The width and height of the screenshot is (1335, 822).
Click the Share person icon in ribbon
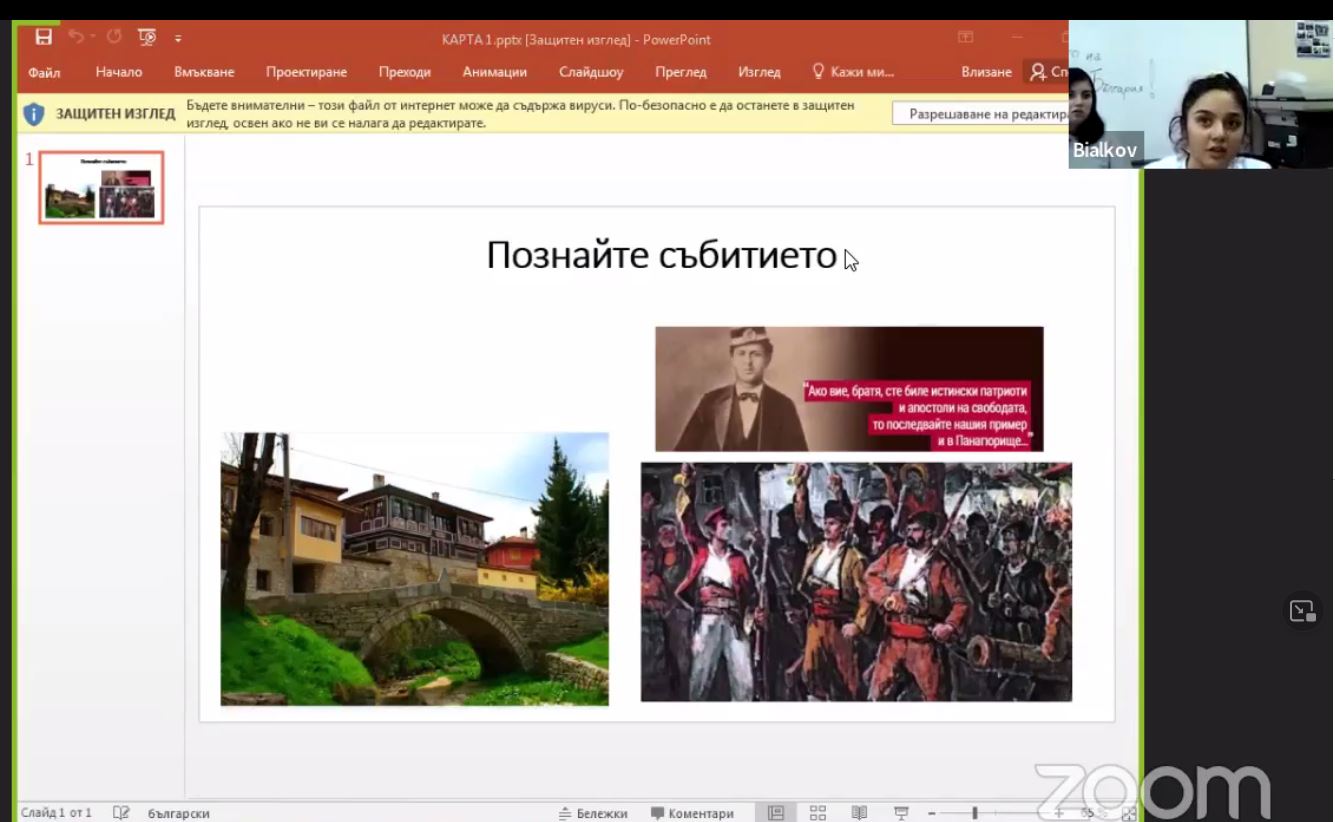coord(1038,72)
